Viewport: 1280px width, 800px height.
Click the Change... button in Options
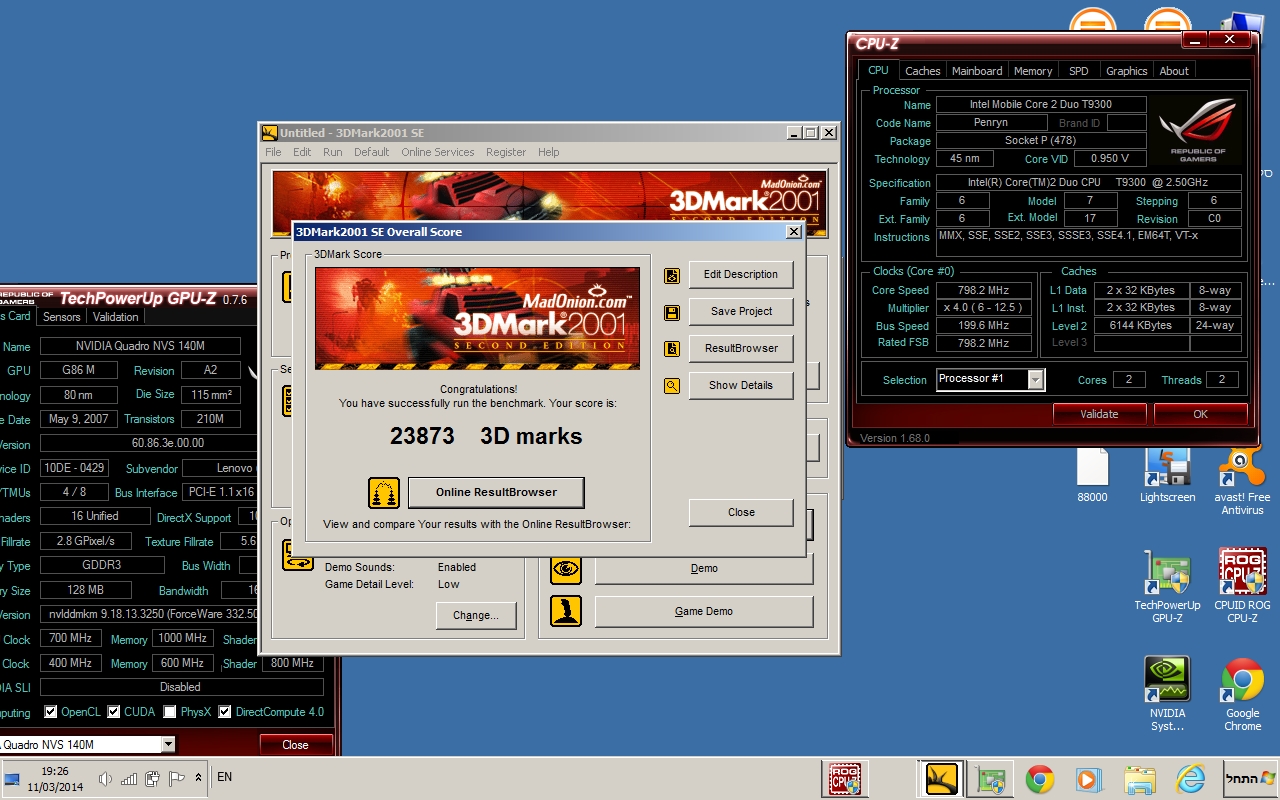pos(475,615)
